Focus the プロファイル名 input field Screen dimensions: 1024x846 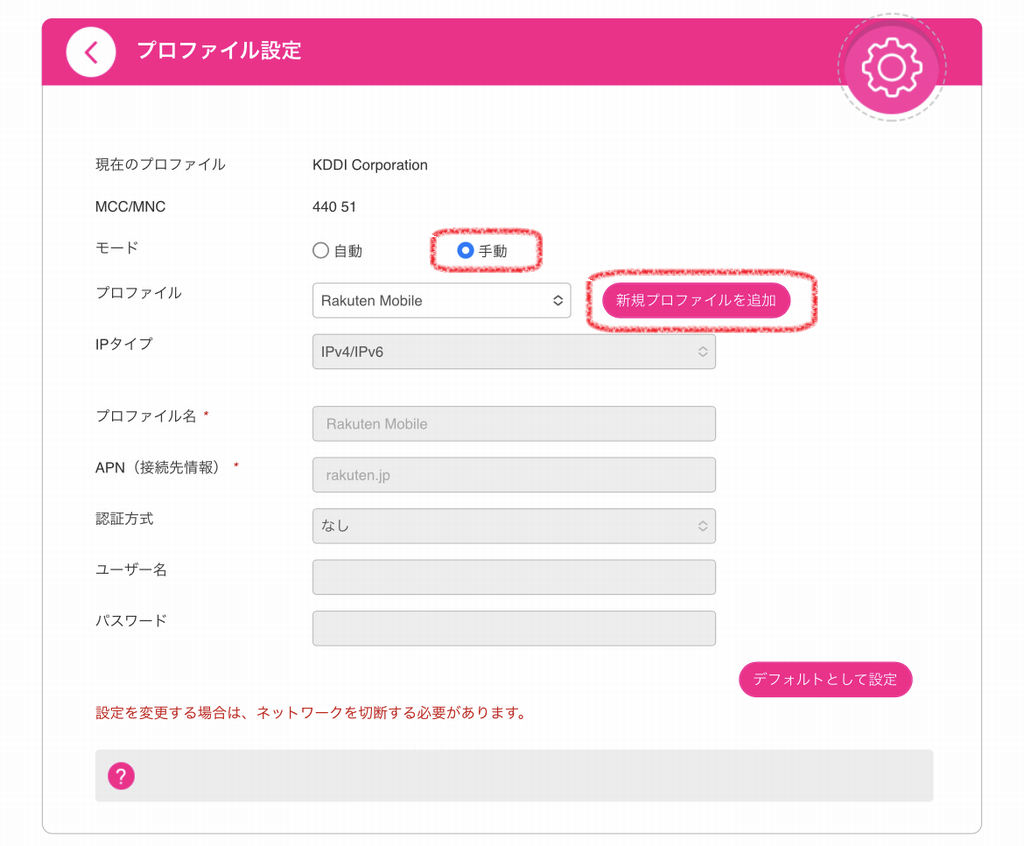point(514,424)
